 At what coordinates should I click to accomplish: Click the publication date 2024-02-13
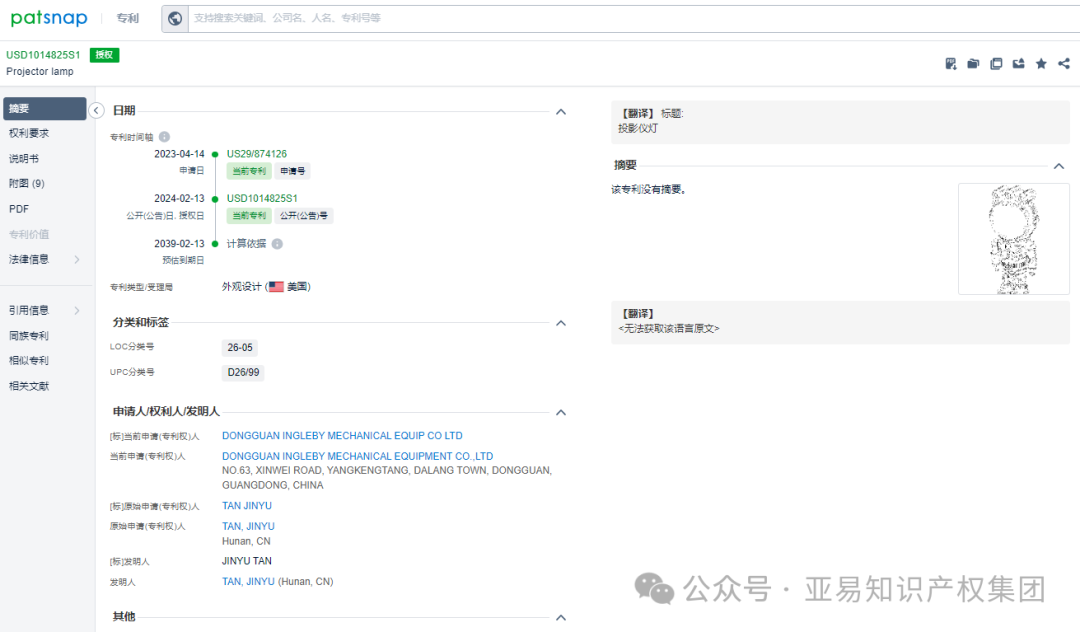[x=179, y=198]
